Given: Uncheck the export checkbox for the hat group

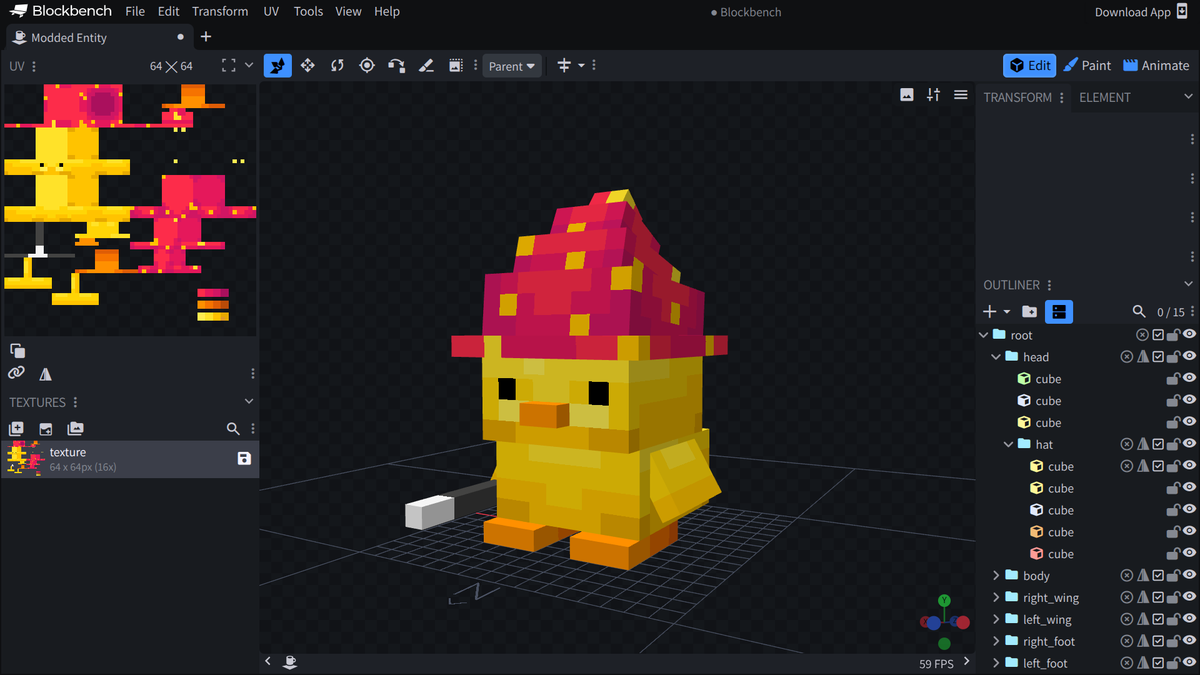Looking at the screenshot, I should [x=1158, y=443].
